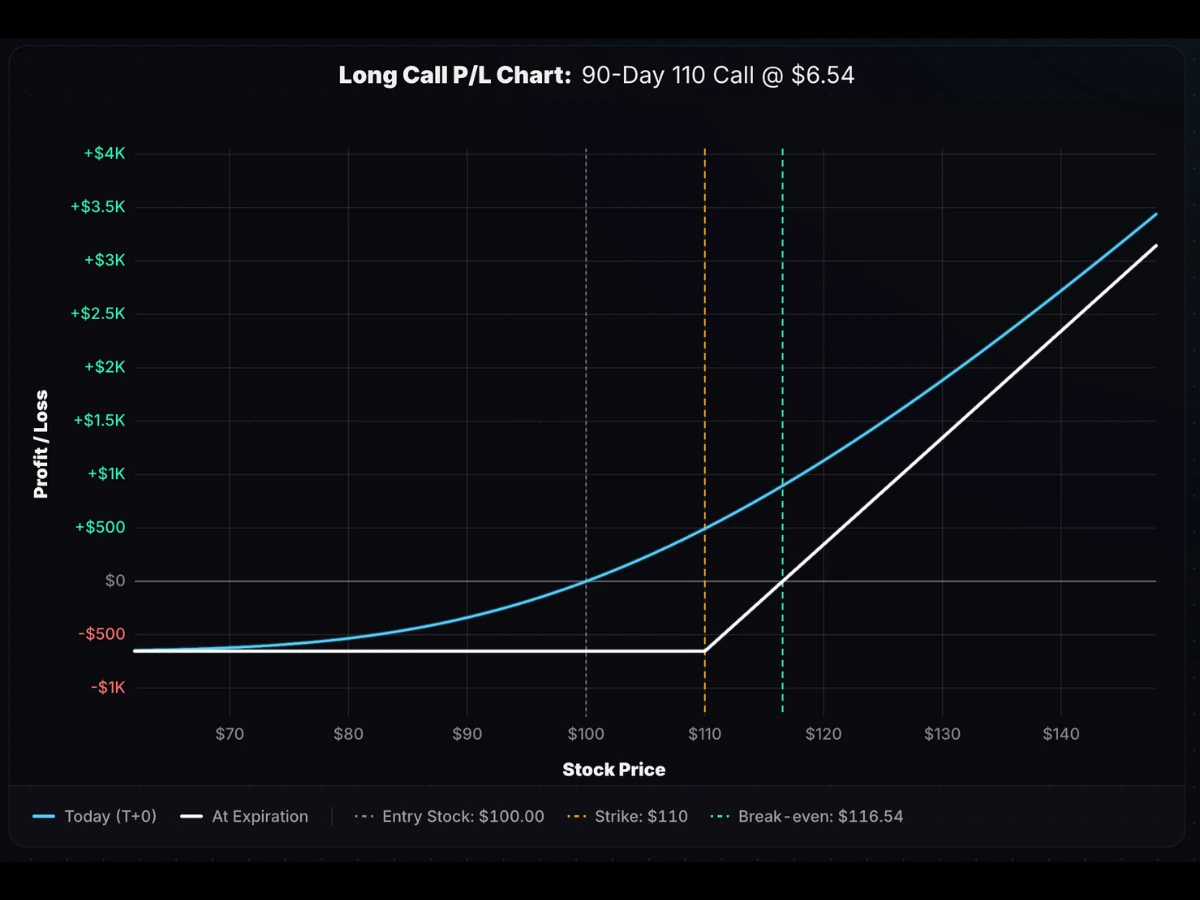Screen dimensions: 1200x900
Task: Click the $140 tick label on the x-axis
Action: point(1061,733)
